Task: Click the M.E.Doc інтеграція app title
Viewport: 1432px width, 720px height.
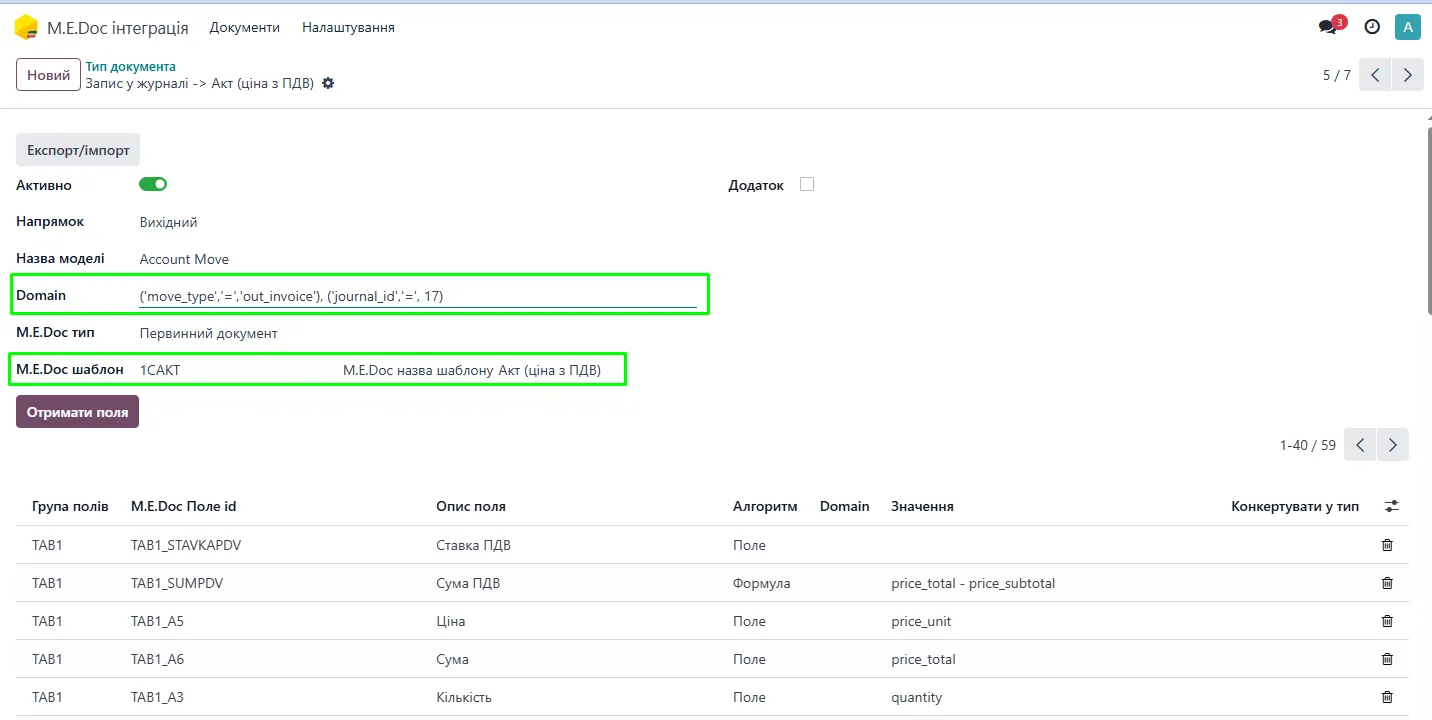Action: (x=118, y=27)
